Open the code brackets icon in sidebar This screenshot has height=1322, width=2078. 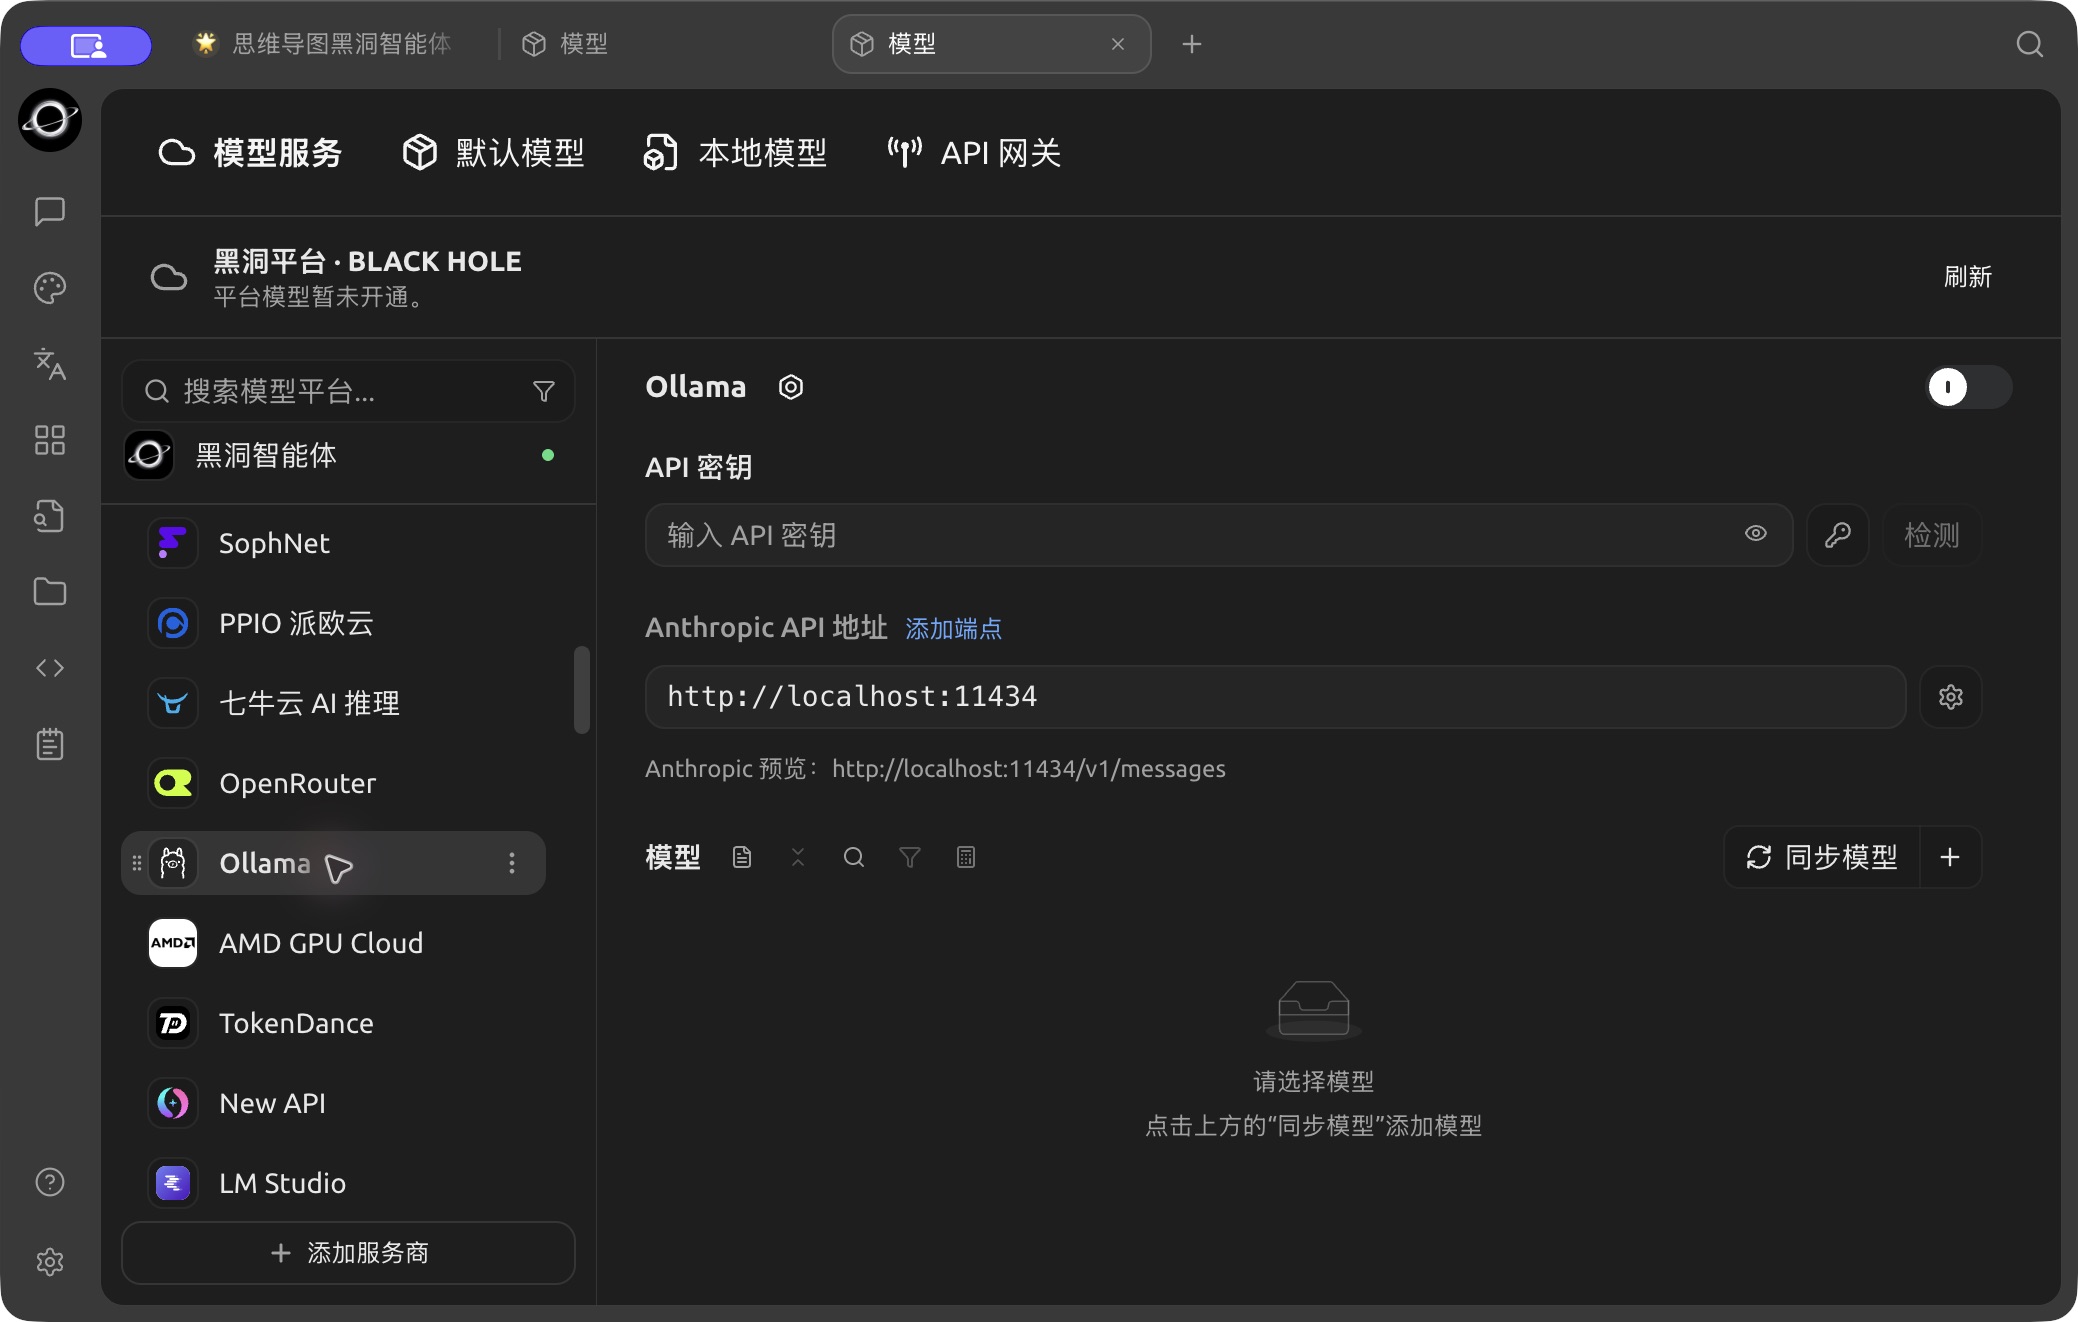[x=50, y=668]
